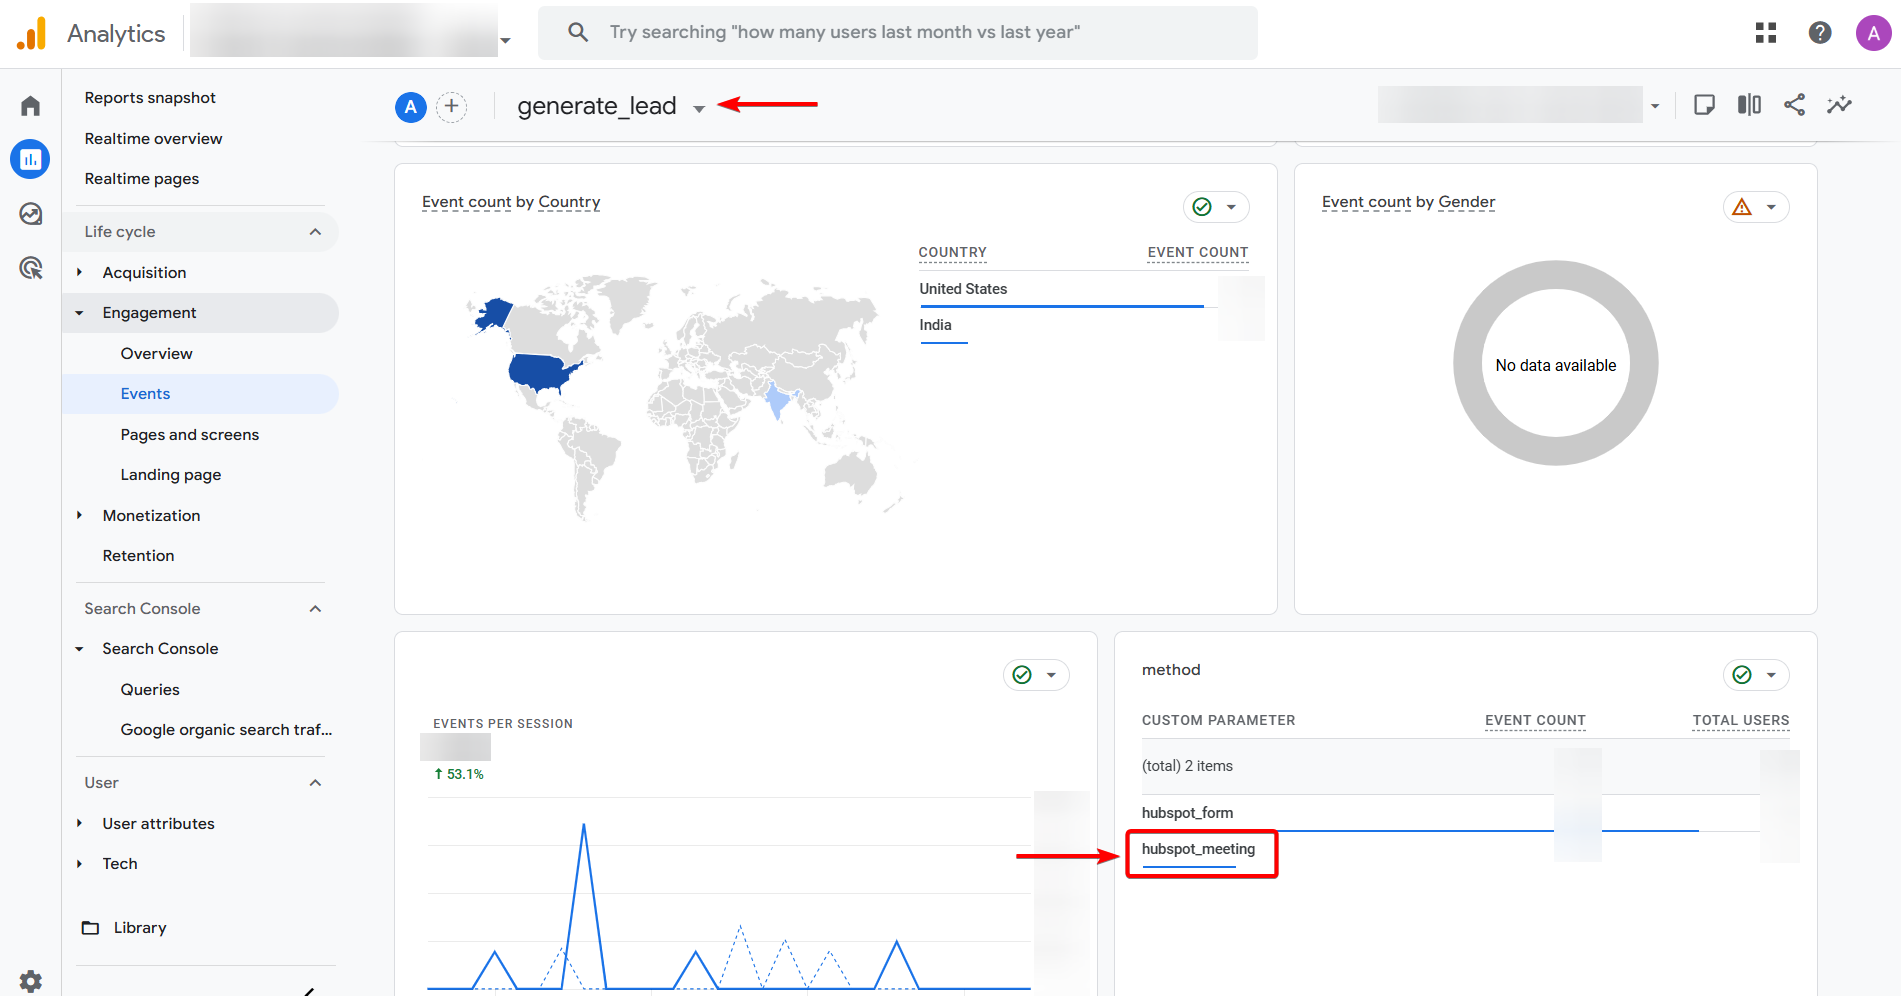Image resolution: width=1901 pixels, height=996 pixels.
Task: Open the date range dropdown arrow
Action: pyautogui.click(x=1655, y=106)
